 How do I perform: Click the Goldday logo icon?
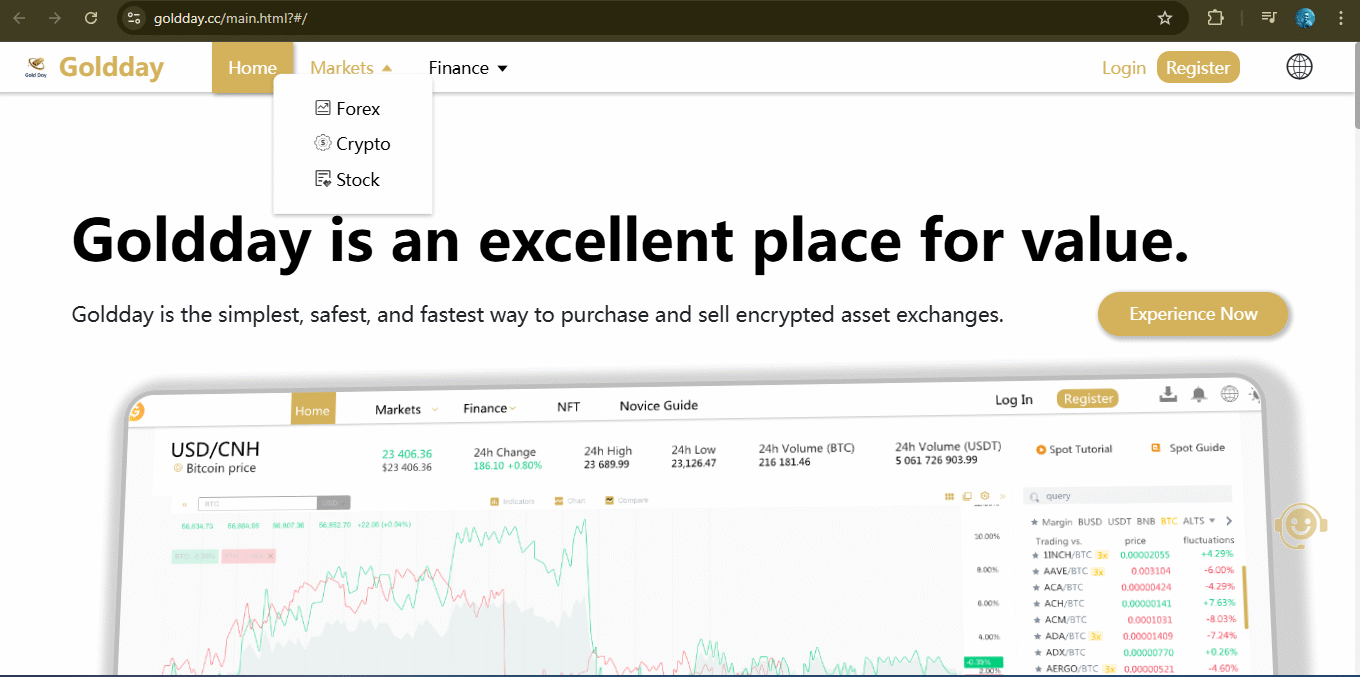point(37,68)
